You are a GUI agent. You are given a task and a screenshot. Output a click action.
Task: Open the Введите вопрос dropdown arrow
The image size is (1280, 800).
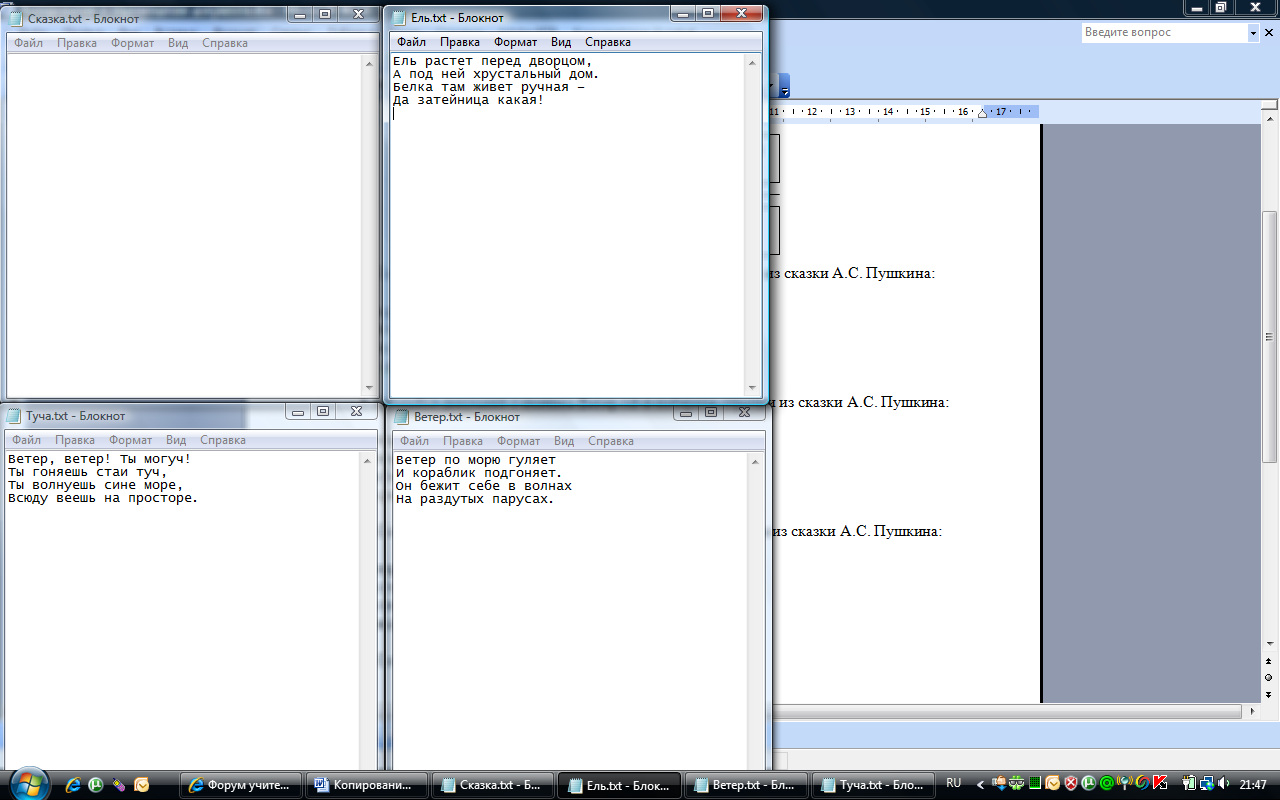point(1253,33)
